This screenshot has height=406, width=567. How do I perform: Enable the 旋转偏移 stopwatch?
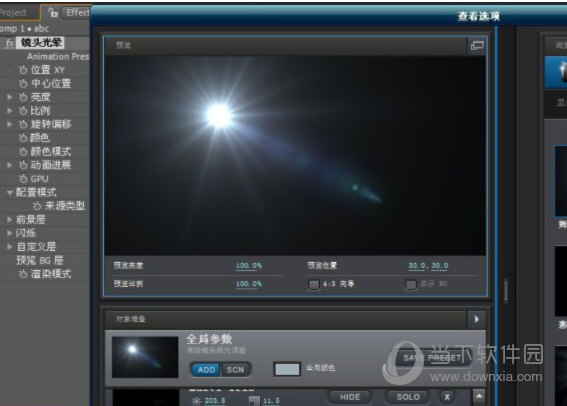(x=23, y=124)
